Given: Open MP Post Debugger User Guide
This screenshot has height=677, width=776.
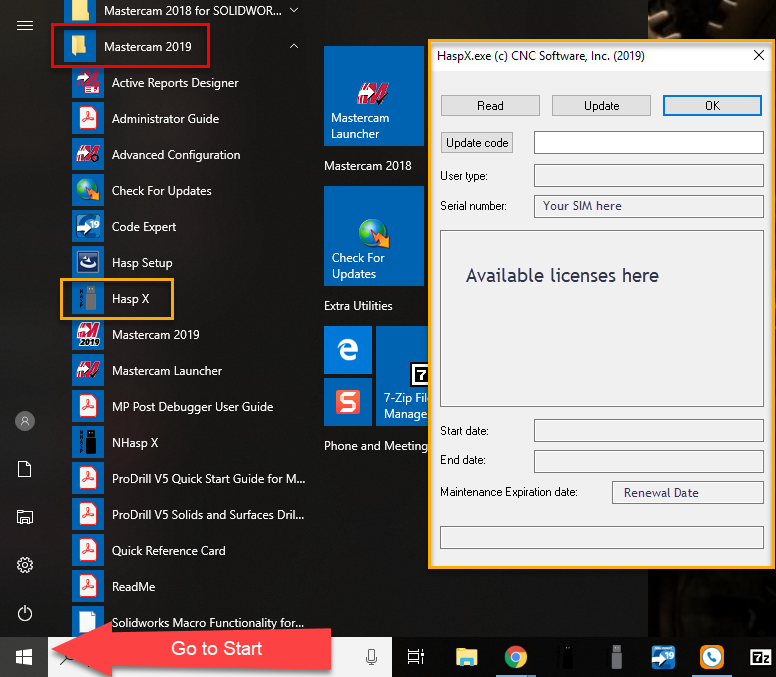Looking at the screenshot, I should [x=188, y=407].
